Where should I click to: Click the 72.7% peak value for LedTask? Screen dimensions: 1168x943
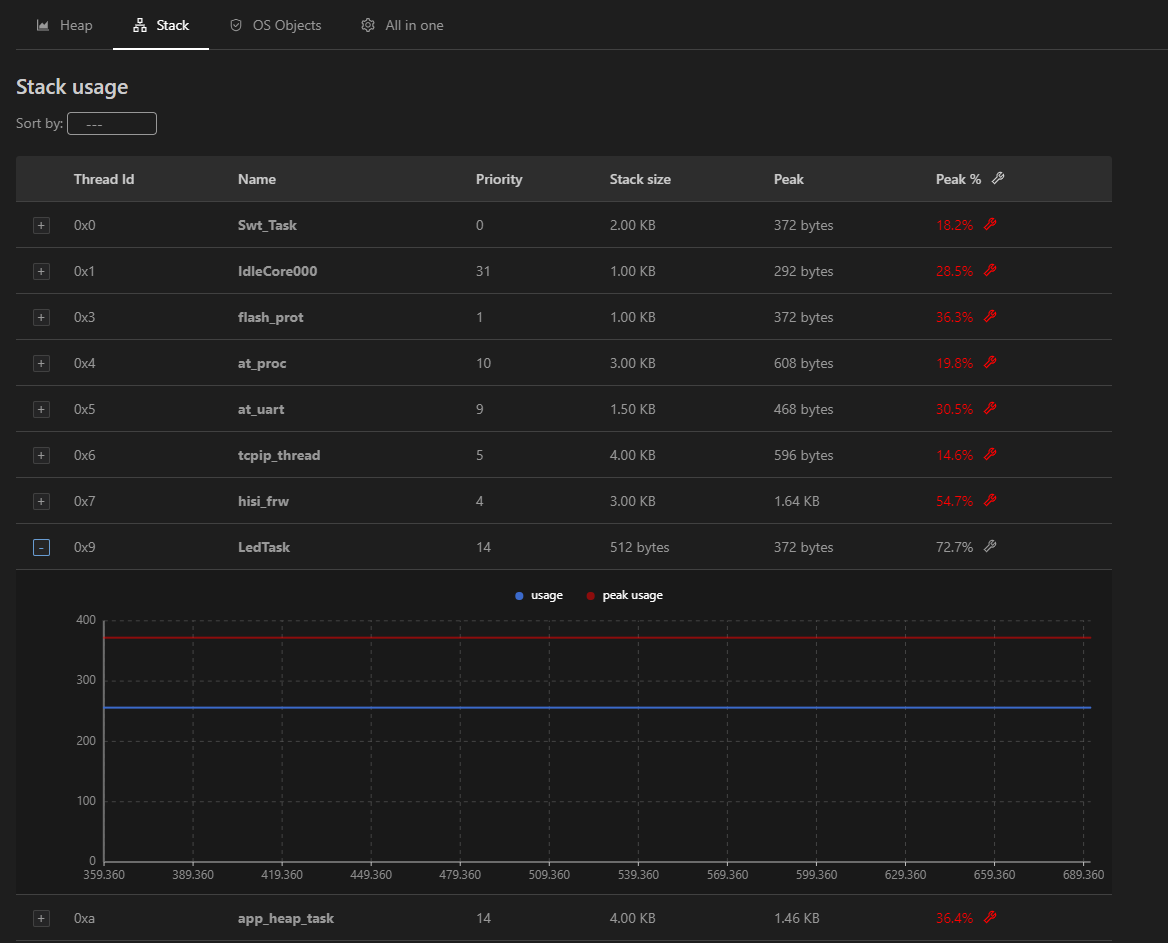[954, 547]
